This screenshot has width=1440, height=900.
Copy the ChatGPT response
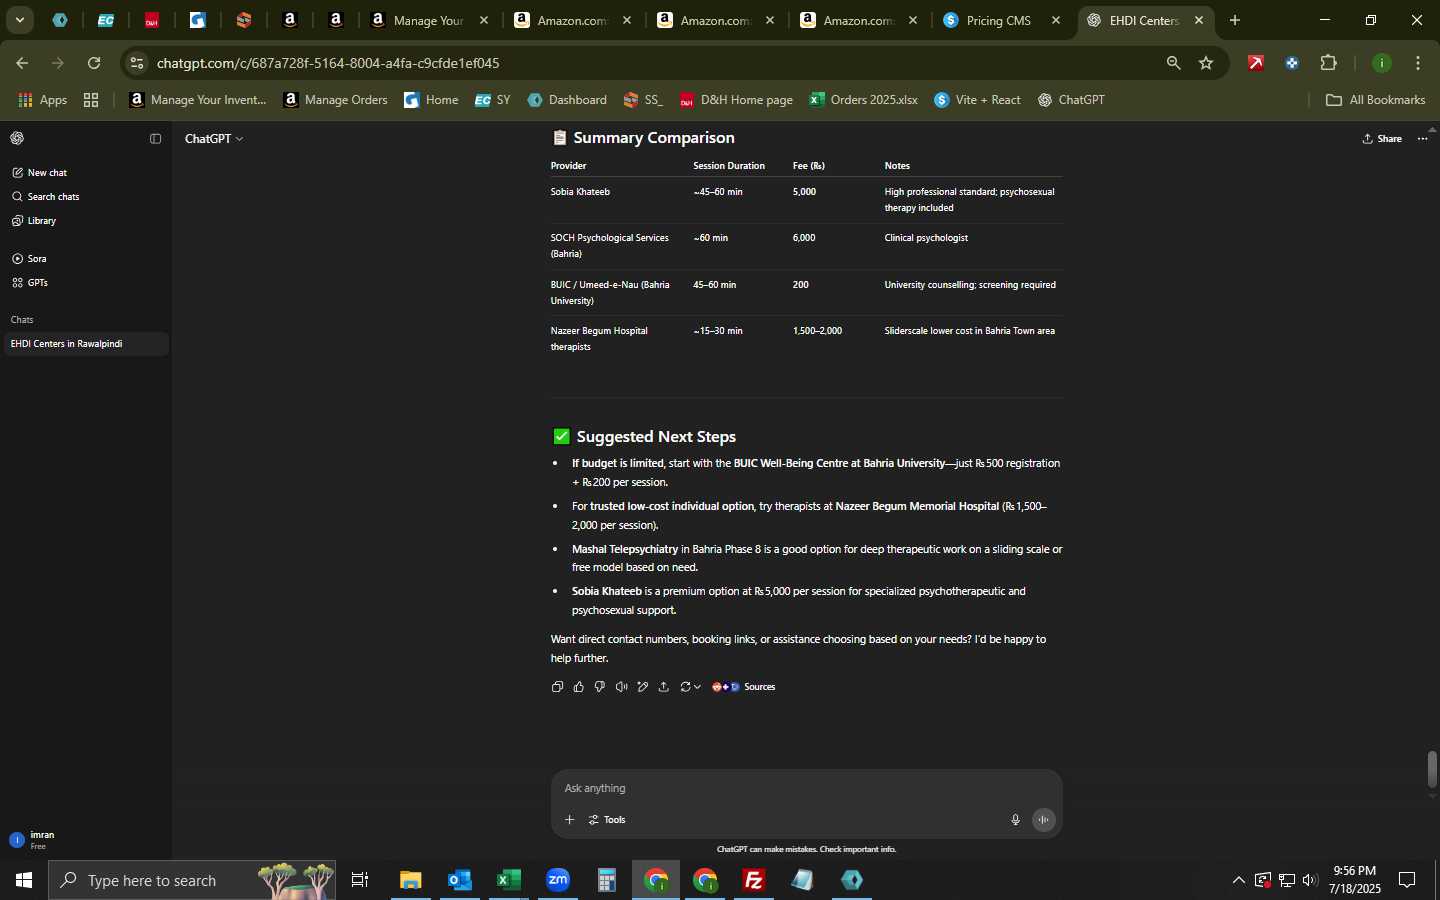click(x=557, y=687)
